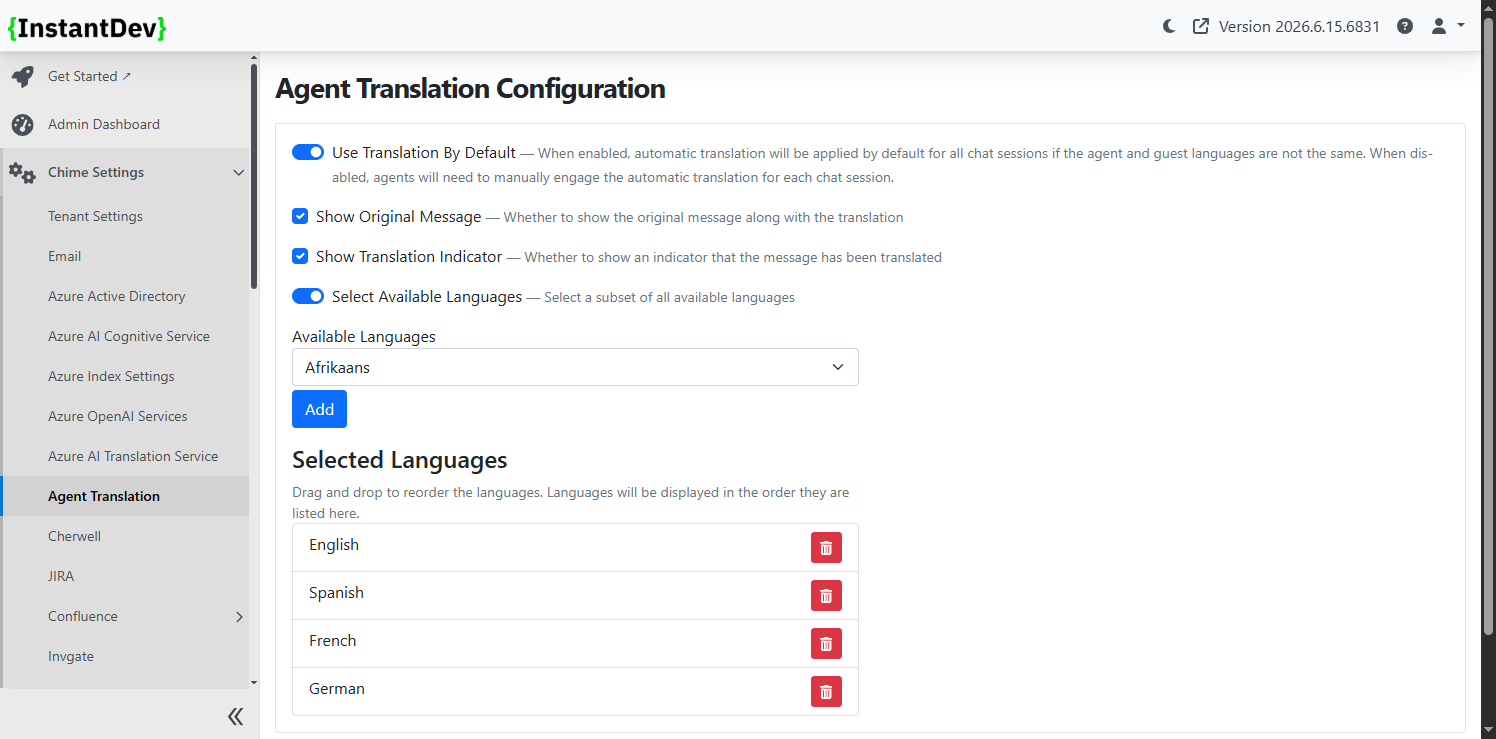
Task: Turn off Select Available Languages switch
Action: 308,296
